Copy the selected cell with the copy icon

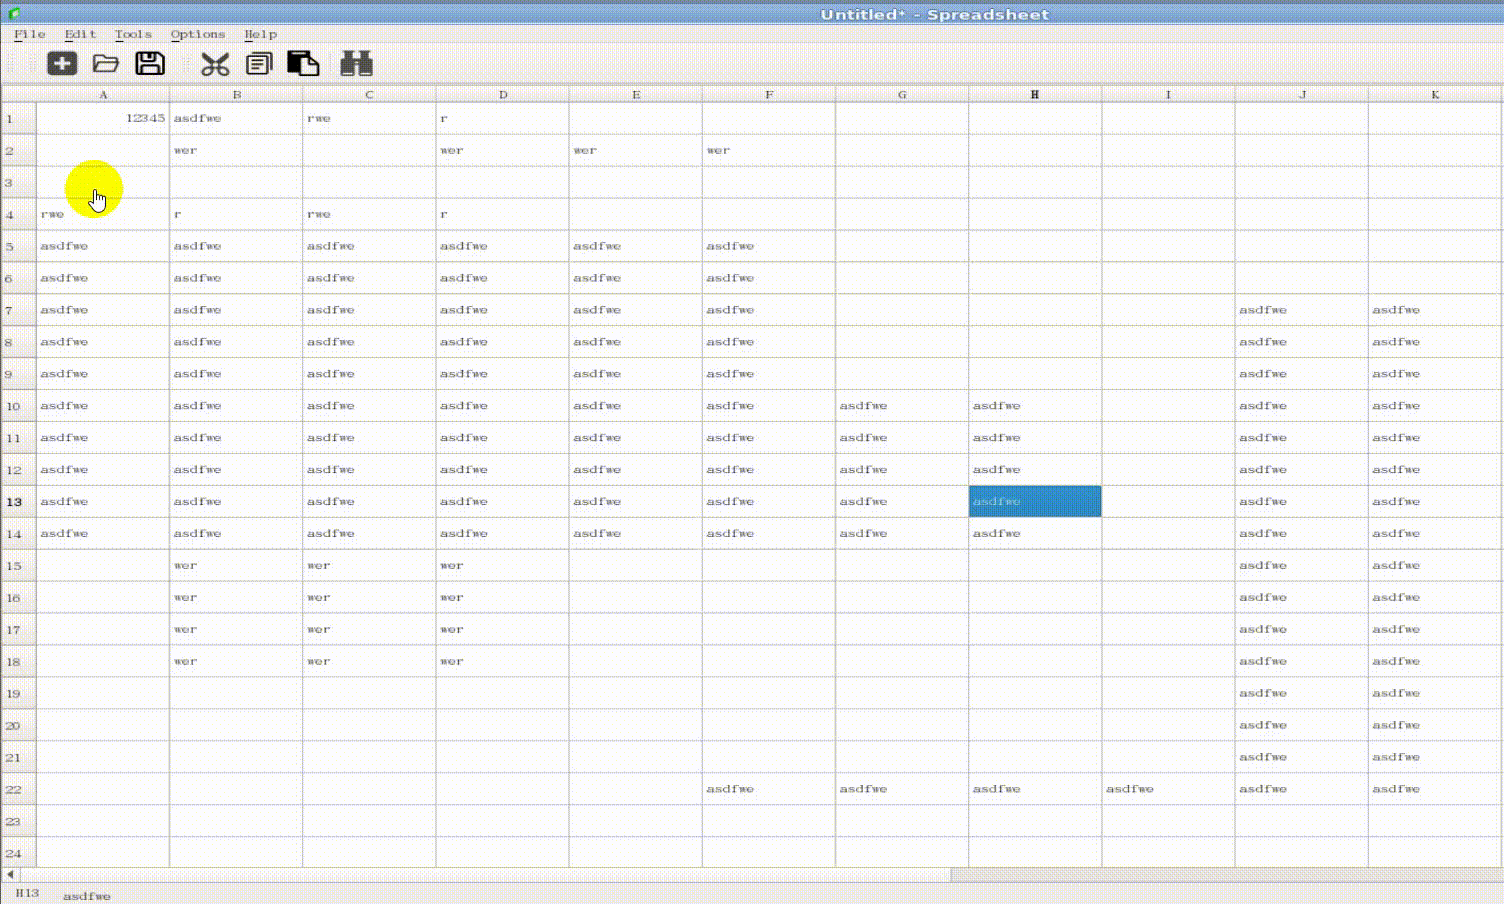pyautogui.click(x=258, y=62)
